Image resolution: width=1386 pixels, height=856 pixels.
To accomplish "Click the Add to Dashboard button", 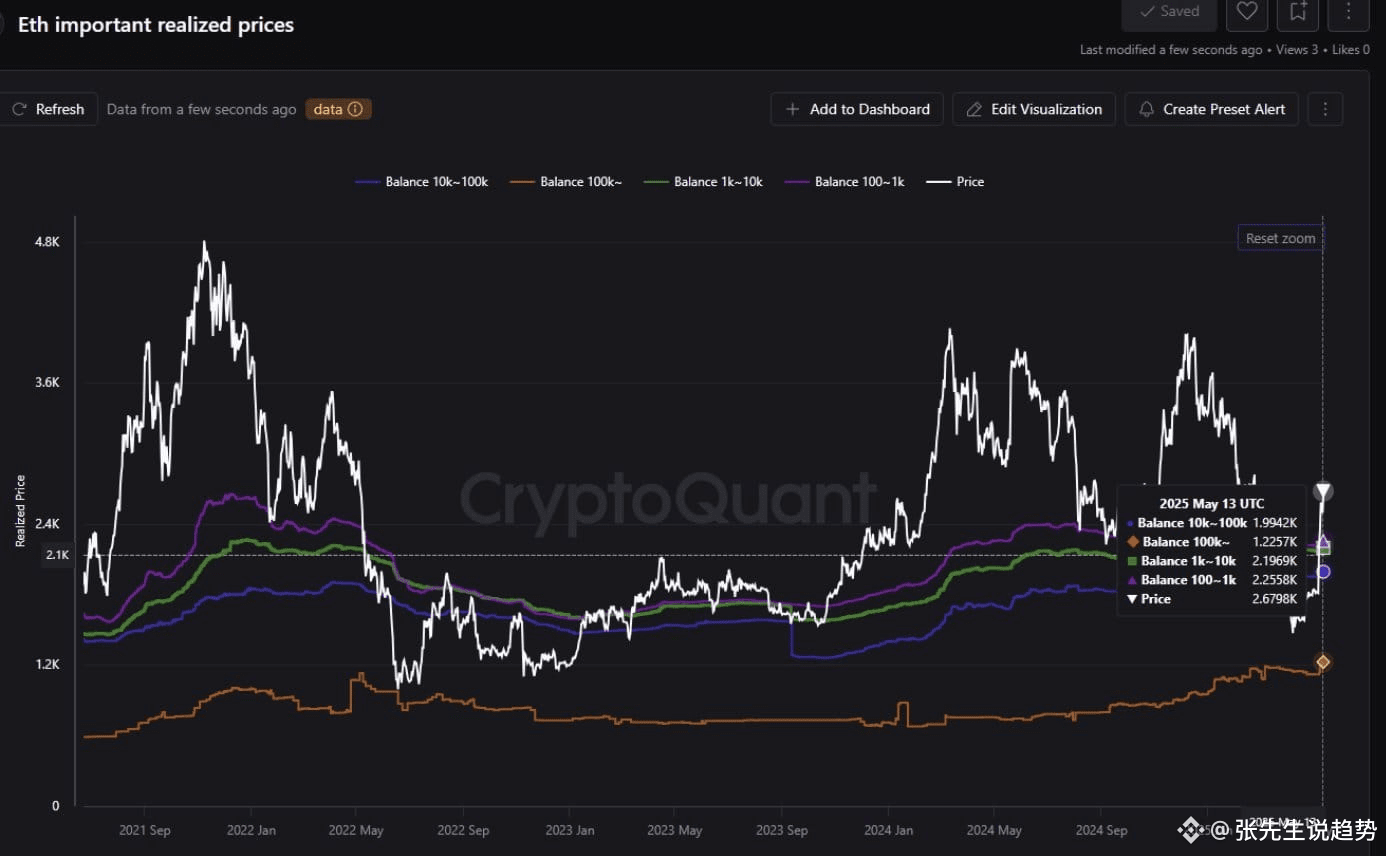I will coord(856,109).
